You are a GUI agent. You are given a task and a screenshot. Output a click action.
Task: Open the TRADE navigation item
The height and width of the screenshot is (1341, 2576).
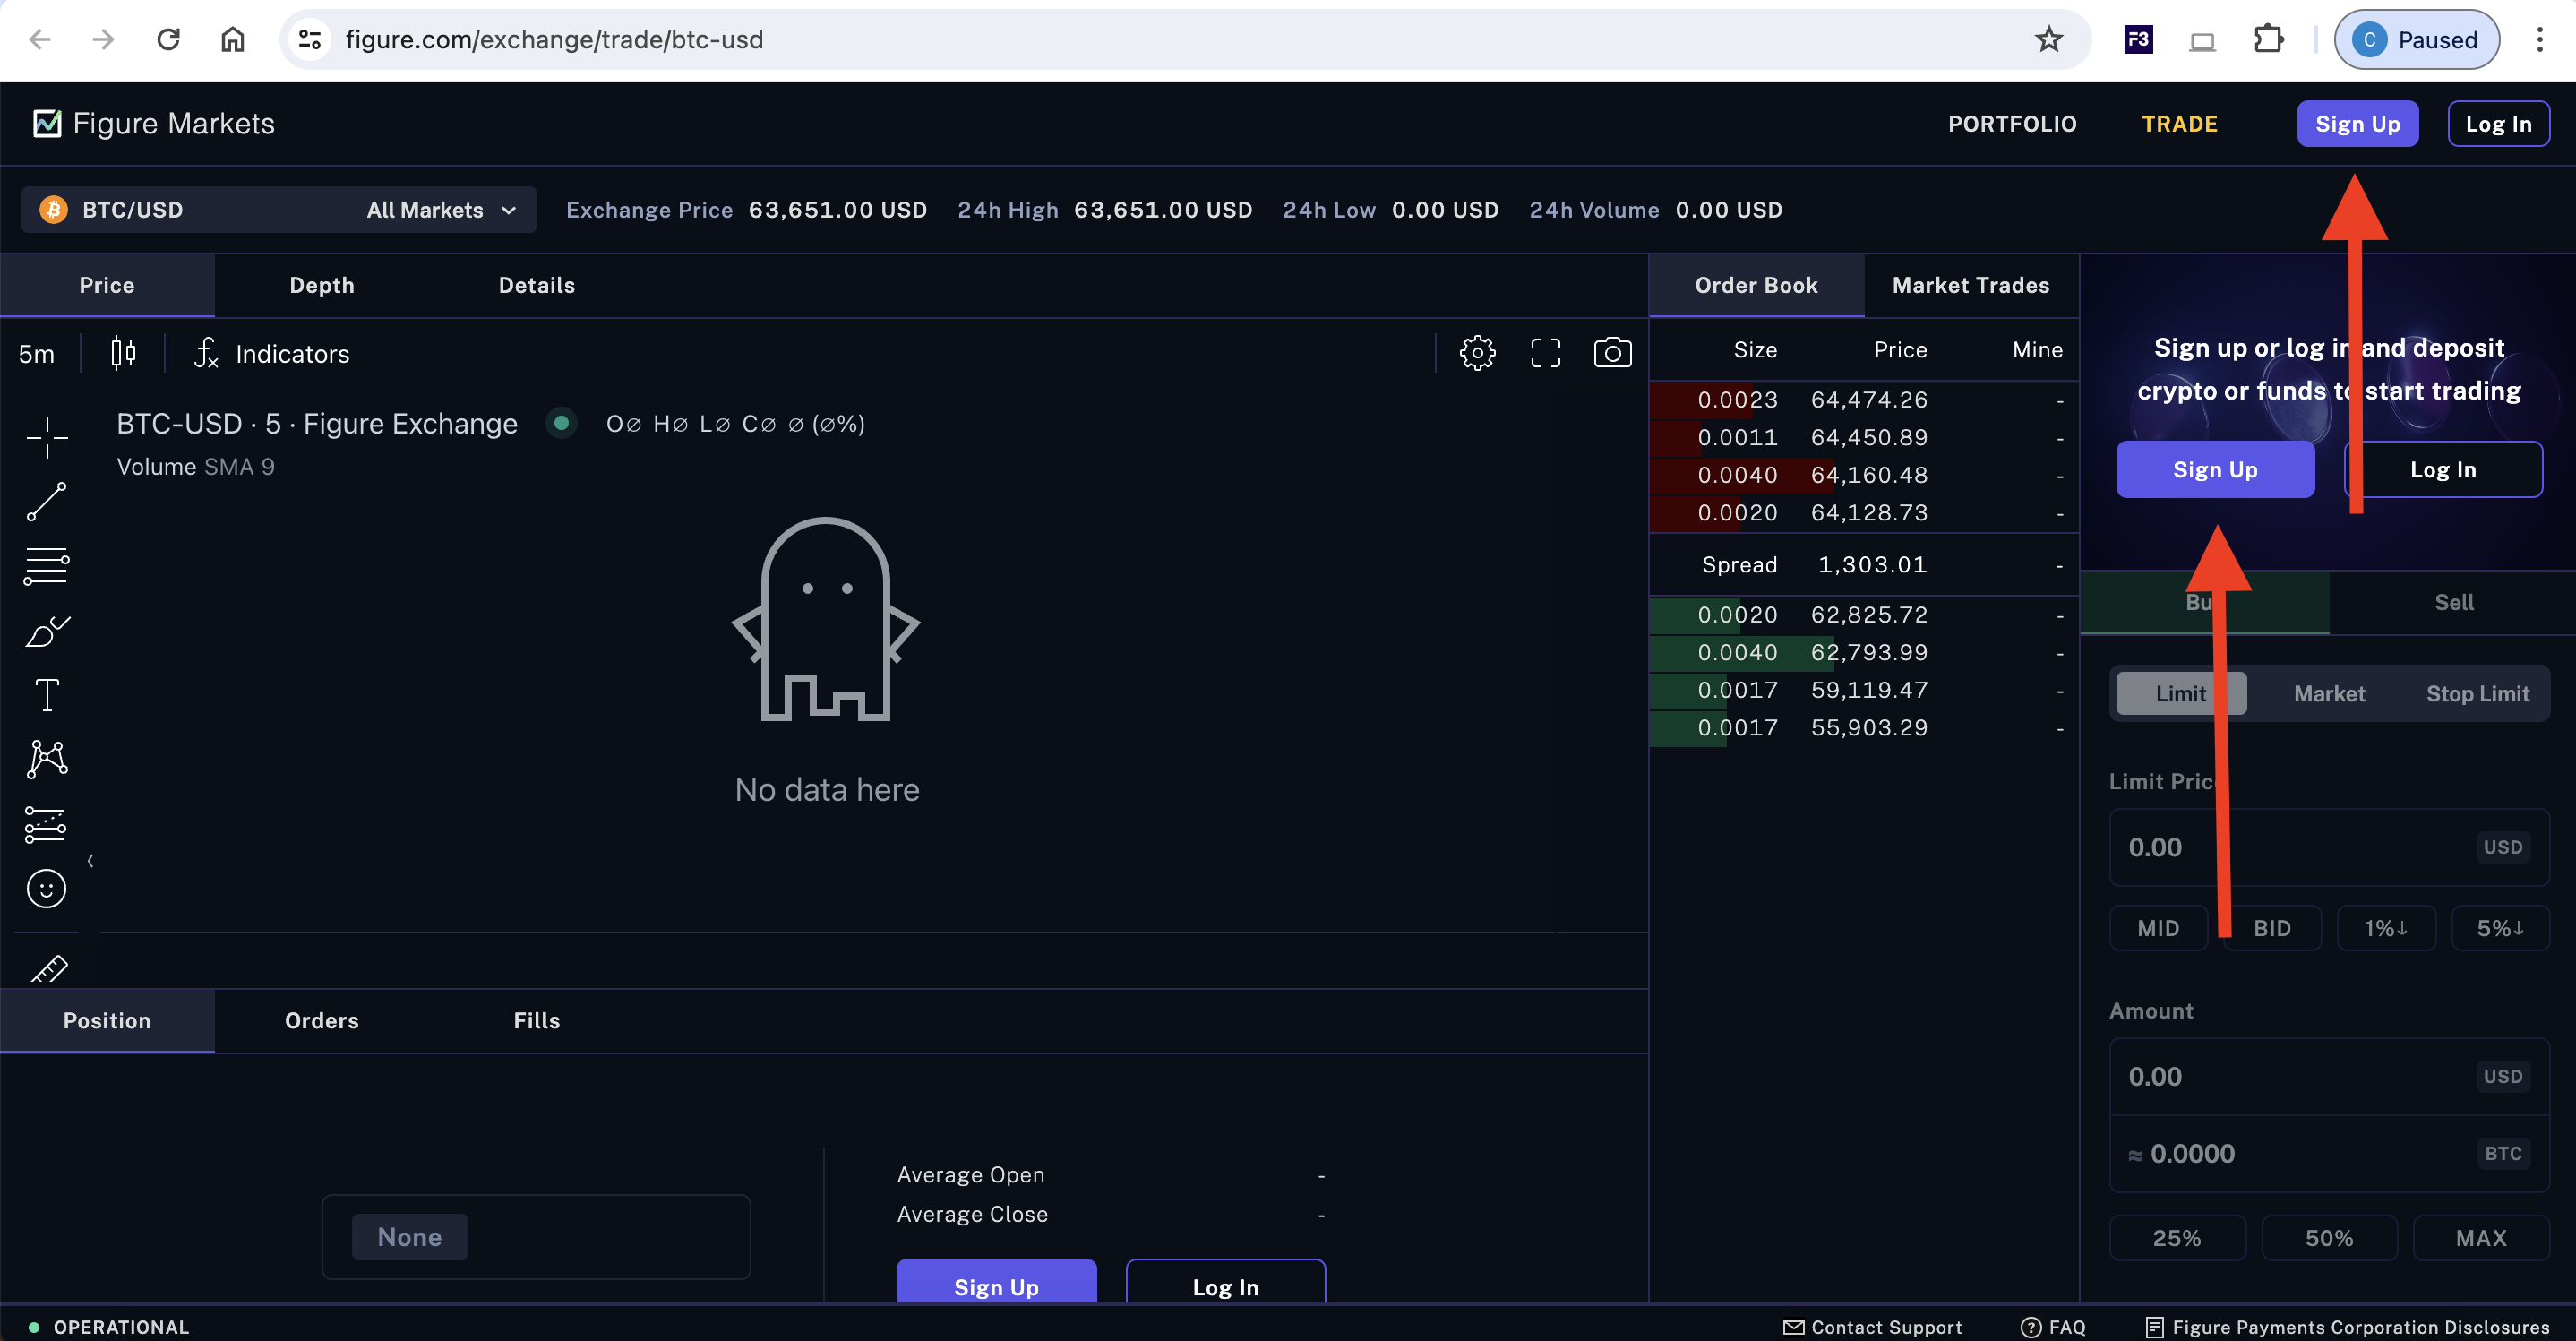tap(2179, 124)
